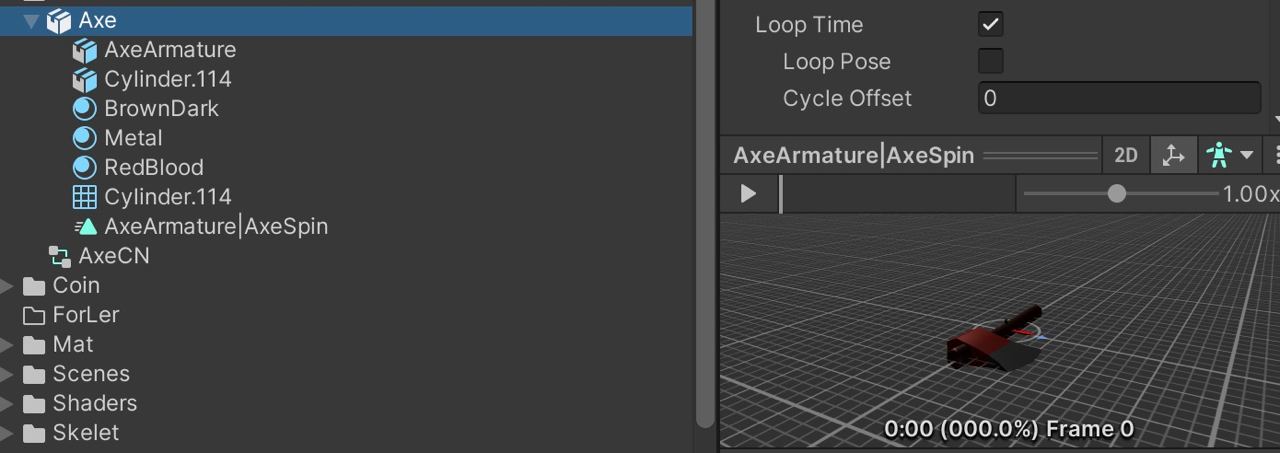1280x453 pixels.
Task: Click the Loop Time label
Action: (x=809, y=24)
